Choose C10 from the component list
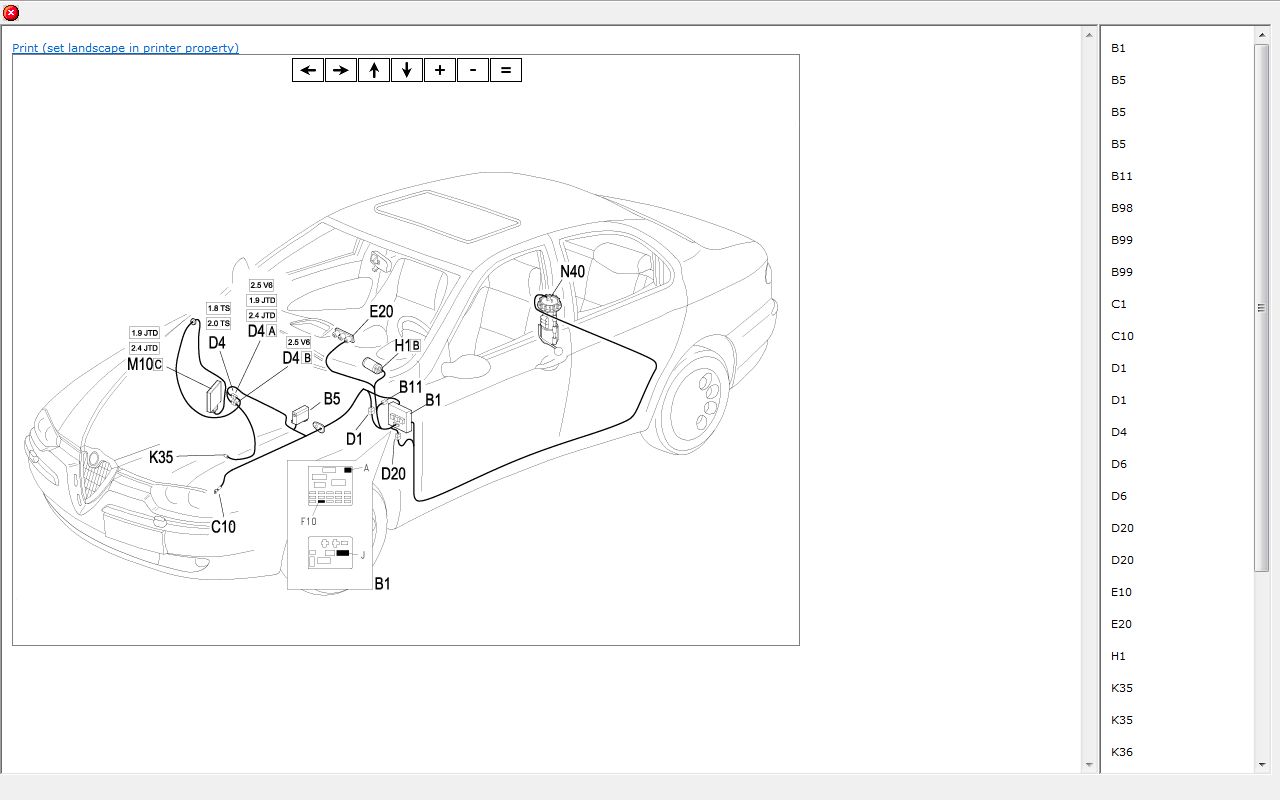The image size is (1280, 800). (1122, 336)
